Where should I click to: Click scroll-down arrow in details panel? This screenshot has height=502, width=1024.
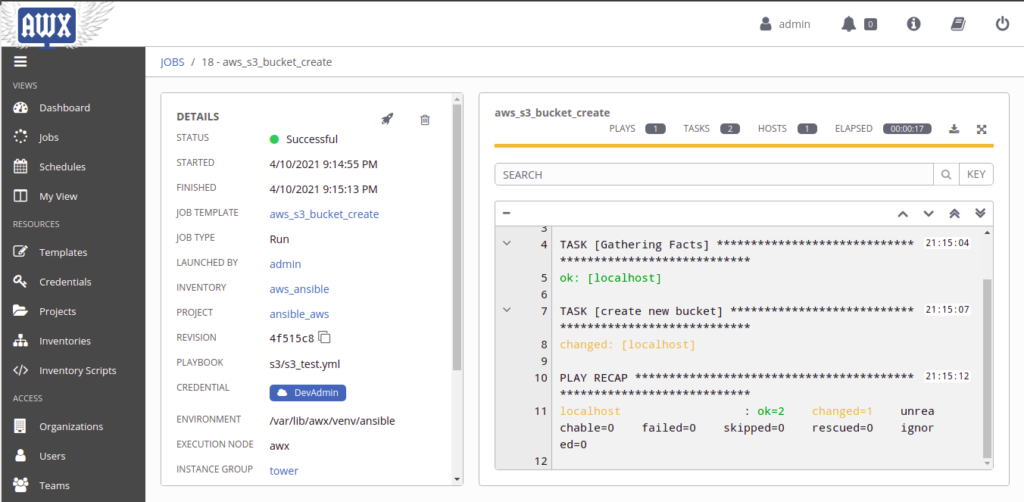click(x=457, y=479)
